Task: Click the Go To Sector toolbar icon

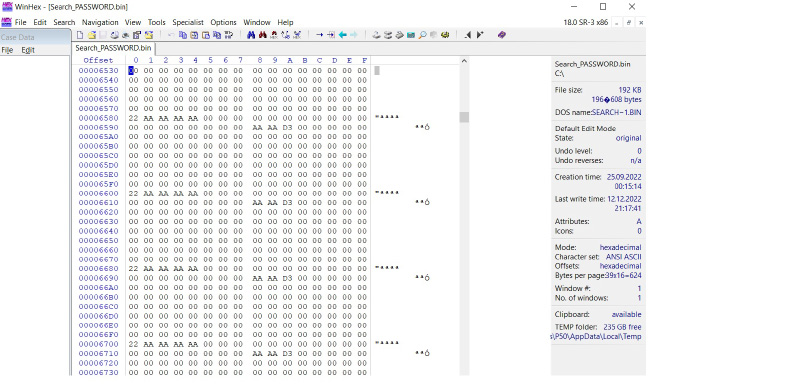Action: pyautogui.click(x=331, y=35)
